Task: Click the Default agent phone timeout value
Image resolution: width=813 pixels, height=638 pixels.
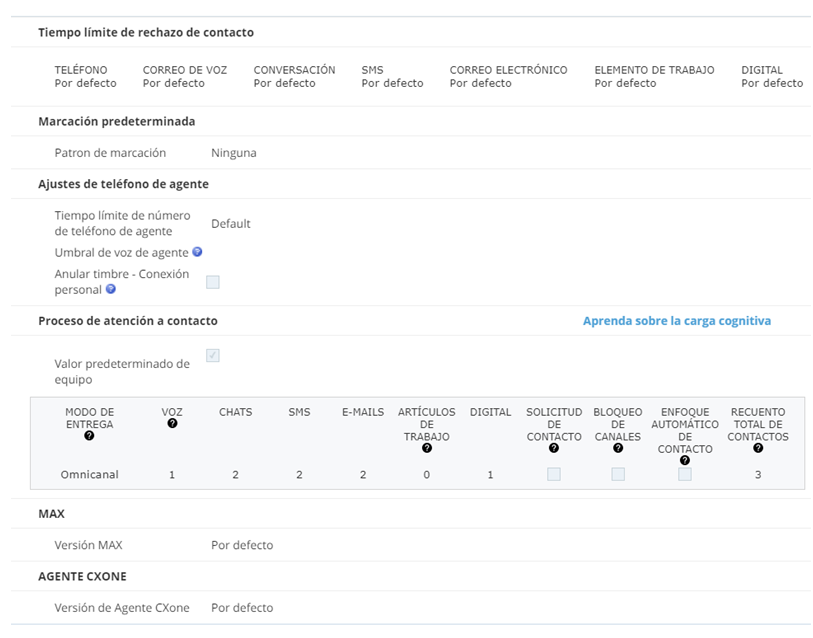Action: [231, 224]
